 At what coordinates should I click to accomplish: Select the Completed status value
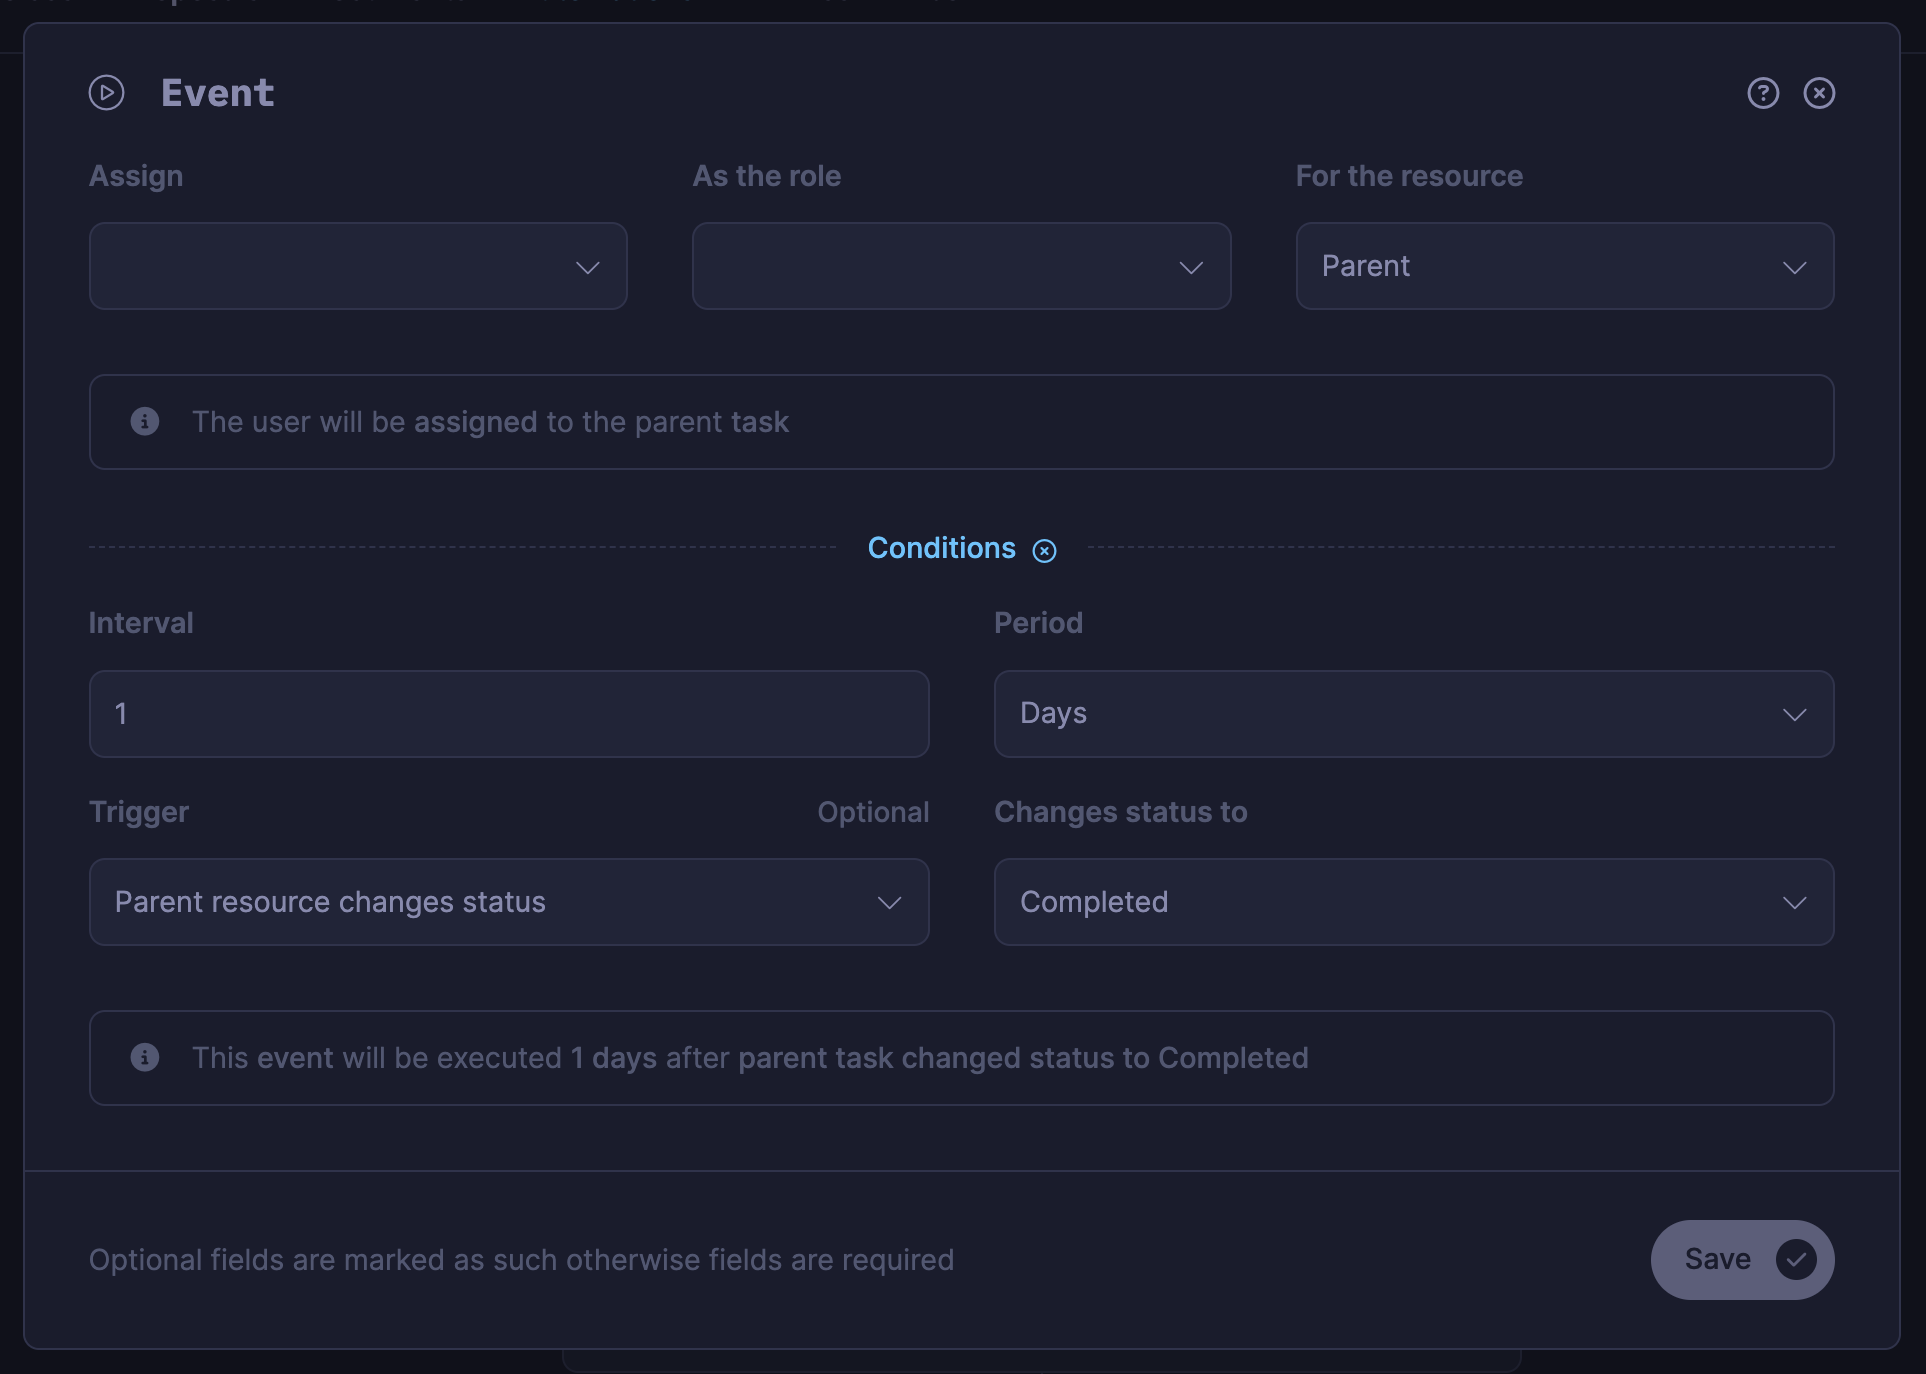pos(1093,901)
